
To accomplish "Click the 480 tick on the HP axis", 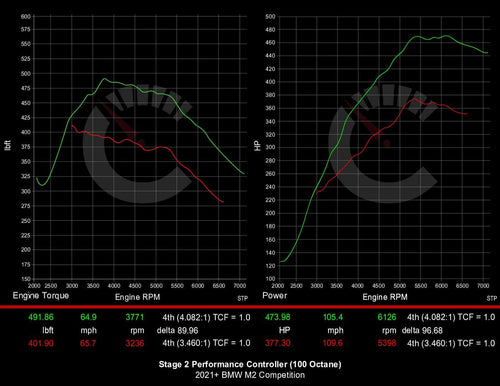I will [270, 30].
